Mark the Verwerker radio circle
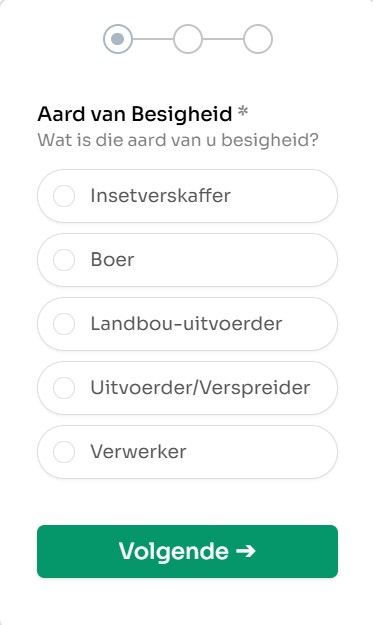This screenshot has width=373, height=625. pyautogui.click(x=64, y=452)
